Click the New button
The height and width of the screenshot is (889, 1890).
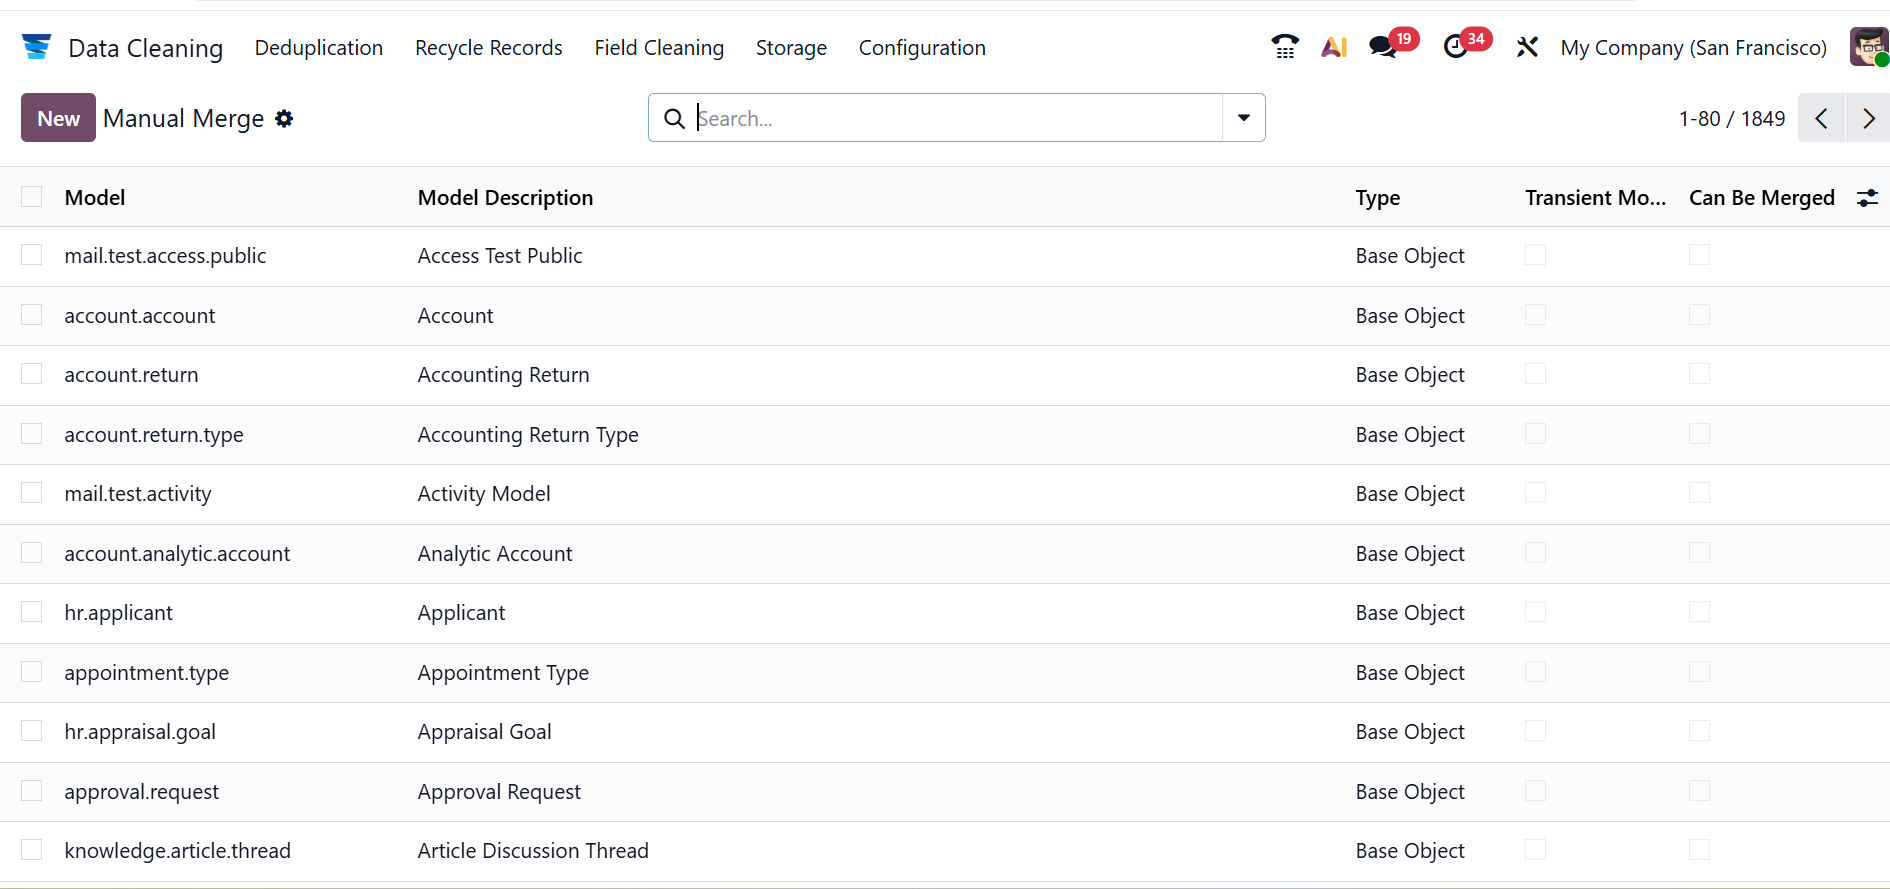coord(58,118)
